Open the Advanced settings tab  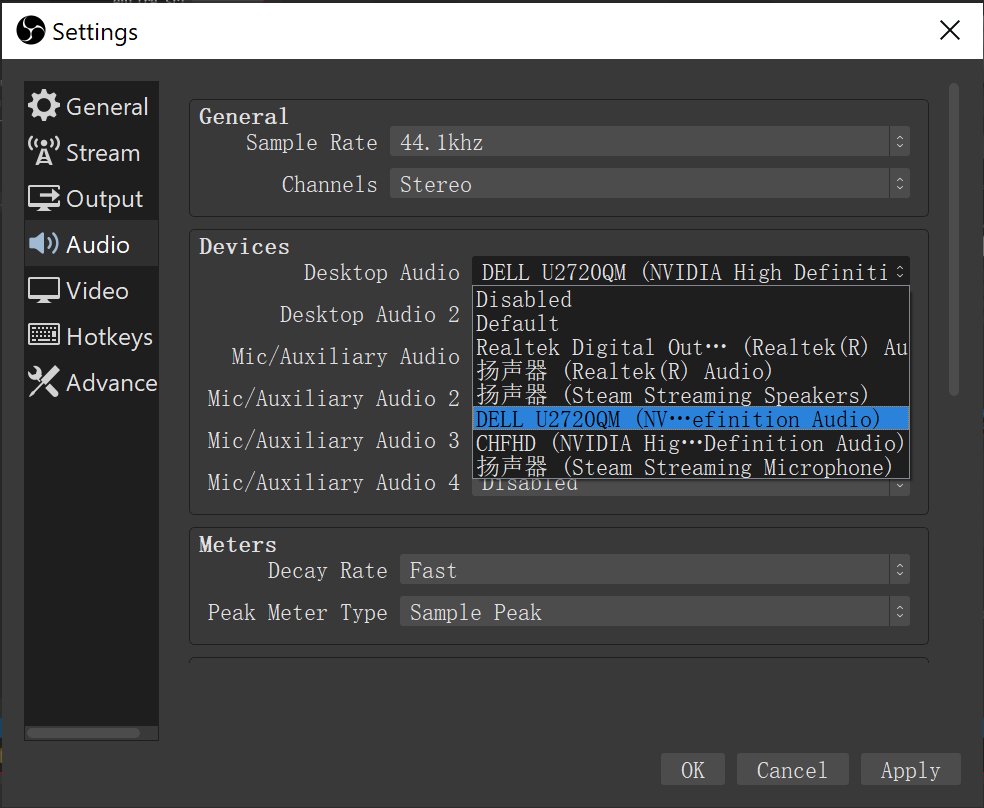pos(91,382)
